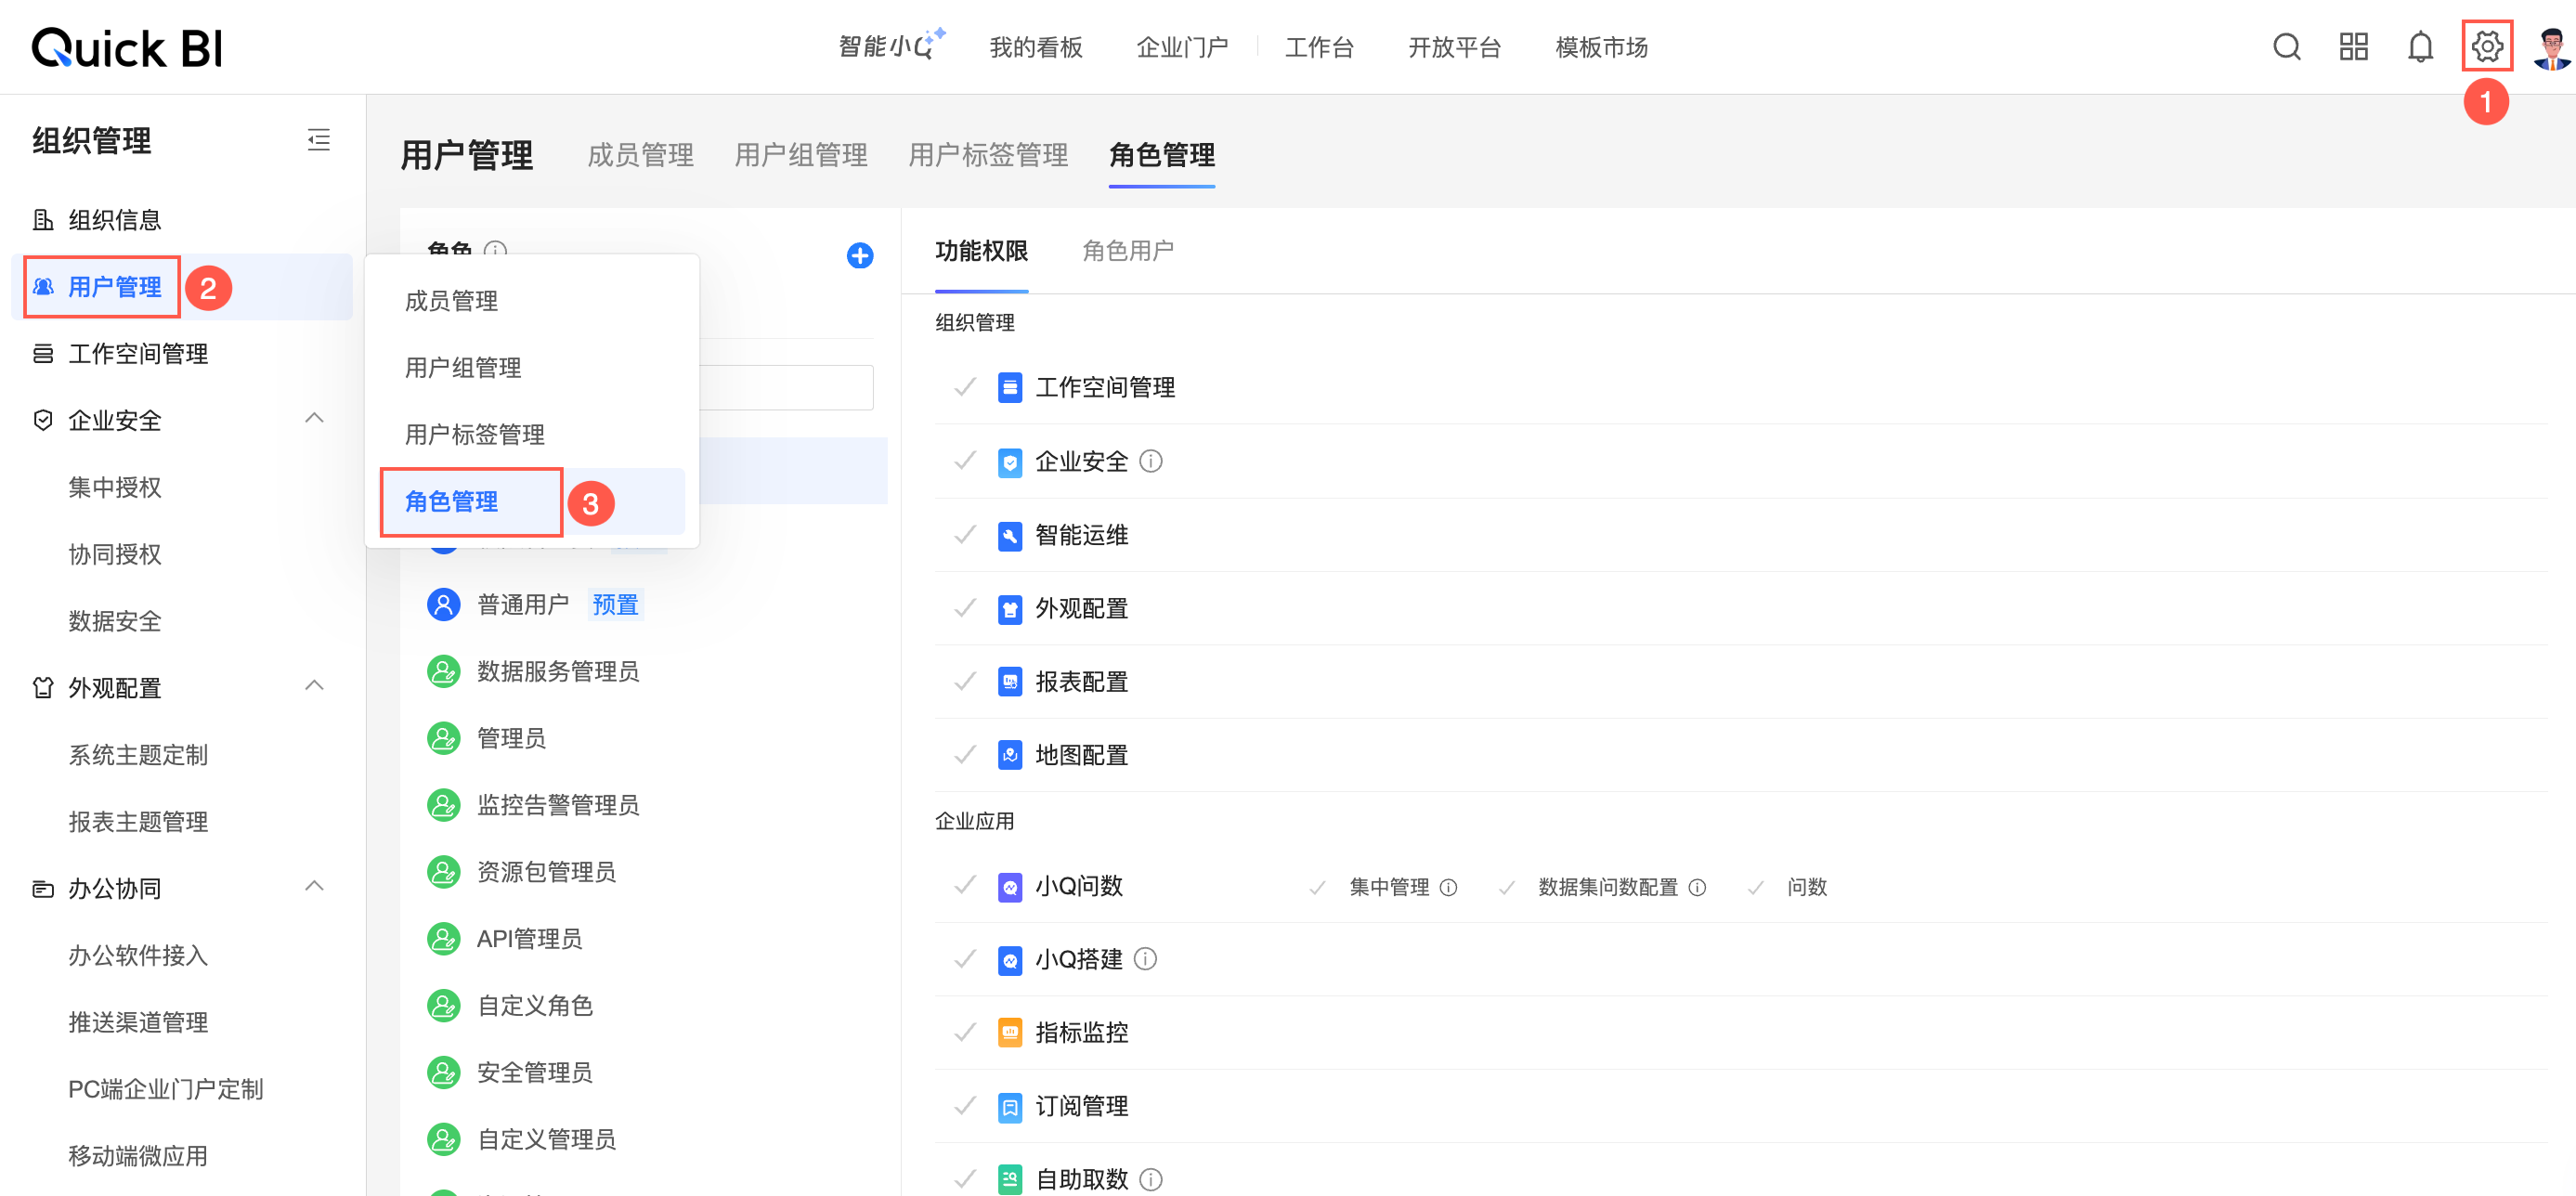Viewport: 2576px width, 1196px height.
Task: Collapse the 组织管理 sidebar menu icon
Action: click(318, 140)
